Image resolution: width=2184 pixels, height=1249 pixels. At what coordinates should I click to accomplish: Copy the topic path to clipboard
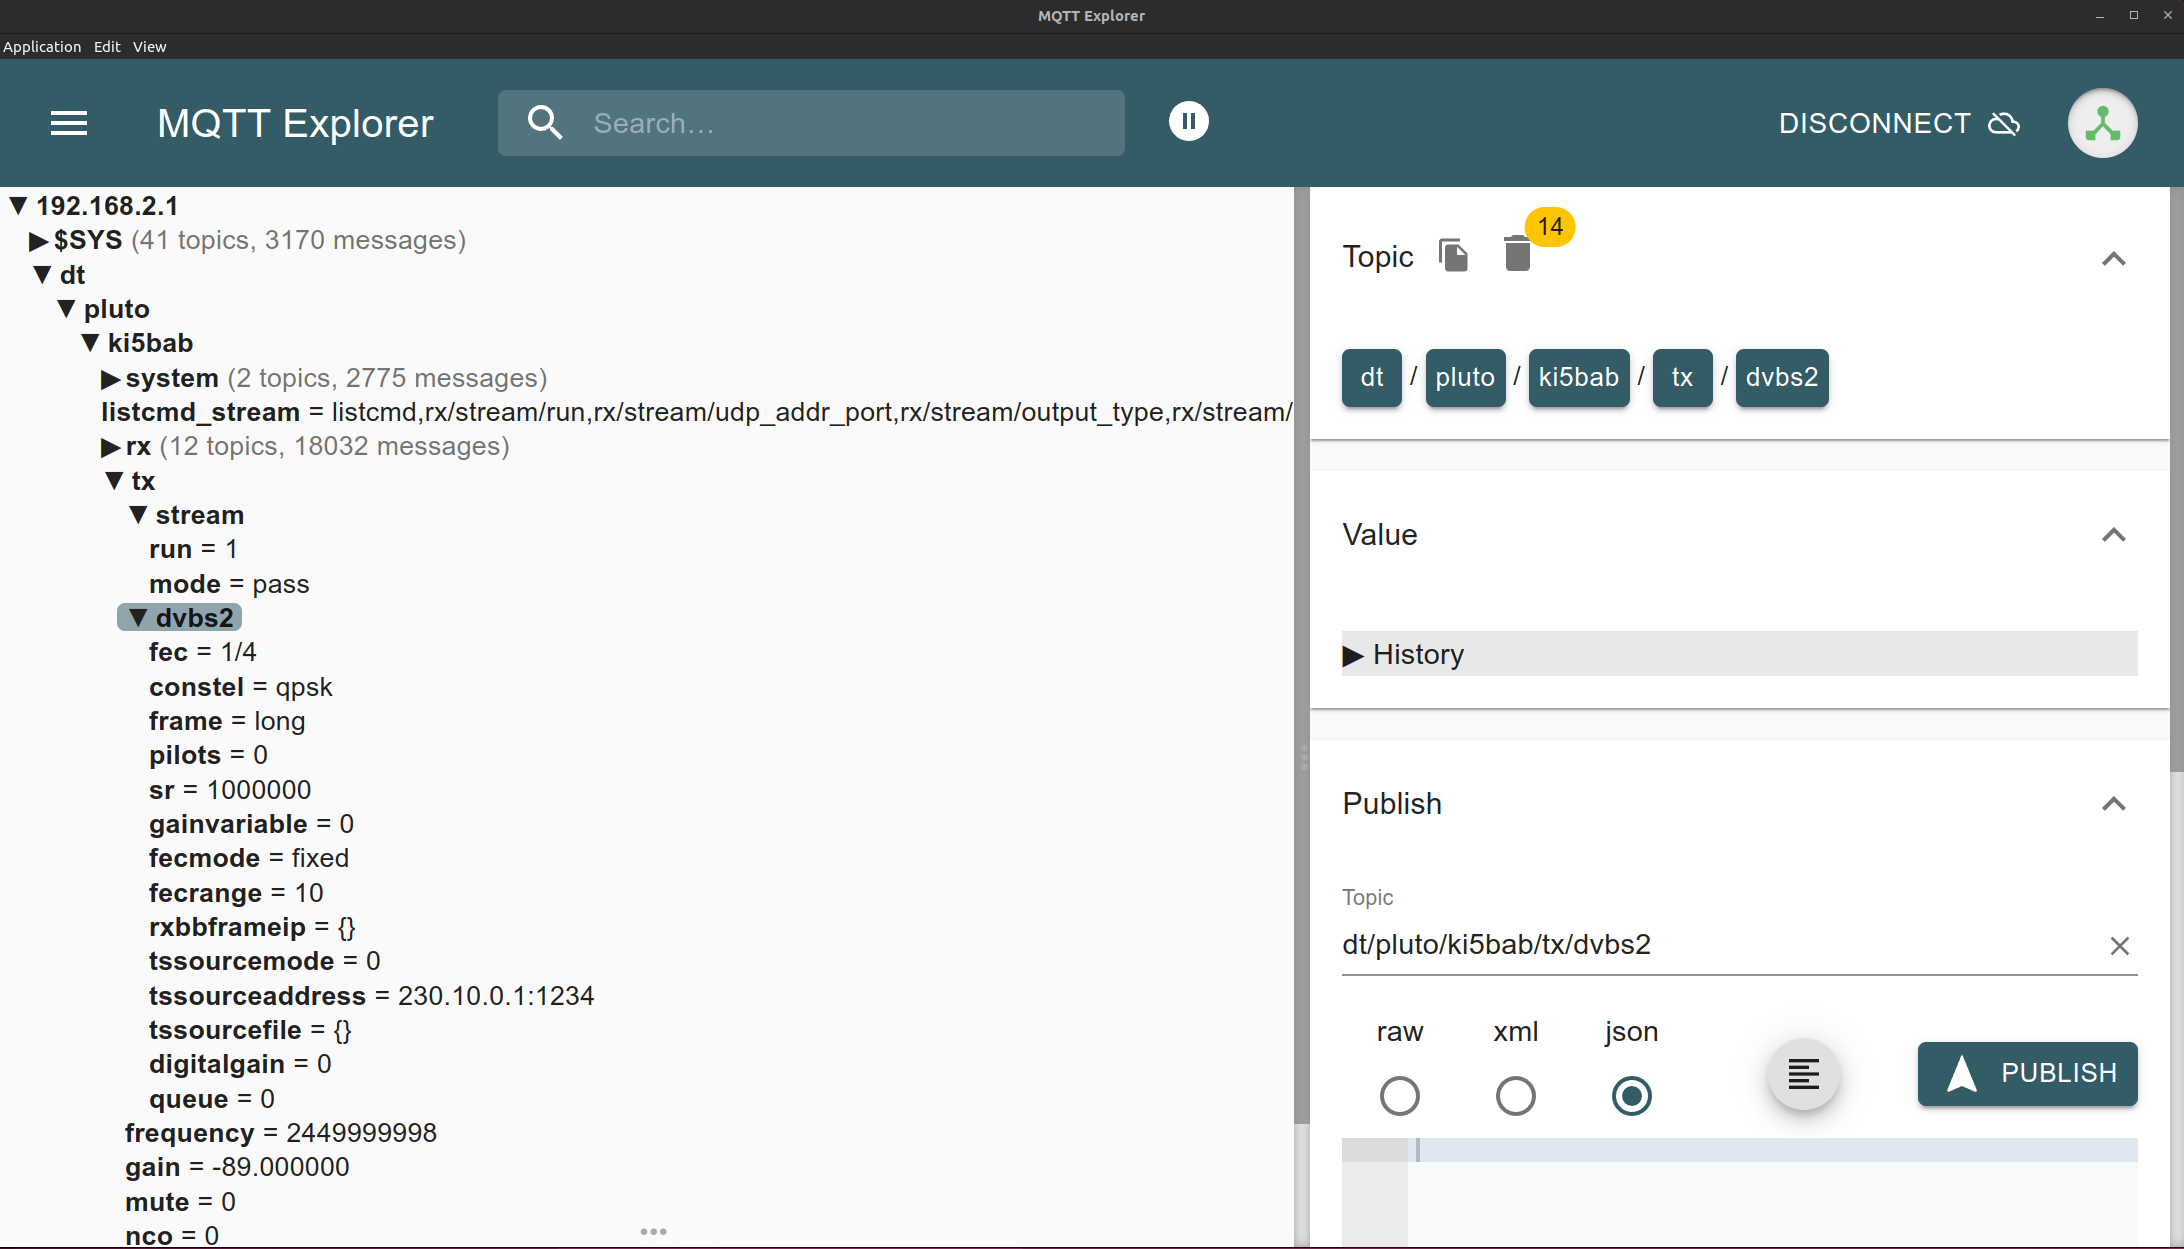tap(1453, 256)
